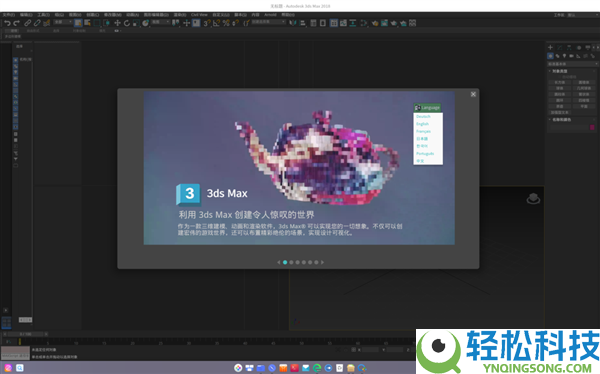
Task: Open the Curve Editor
Action: pos(343,23)
